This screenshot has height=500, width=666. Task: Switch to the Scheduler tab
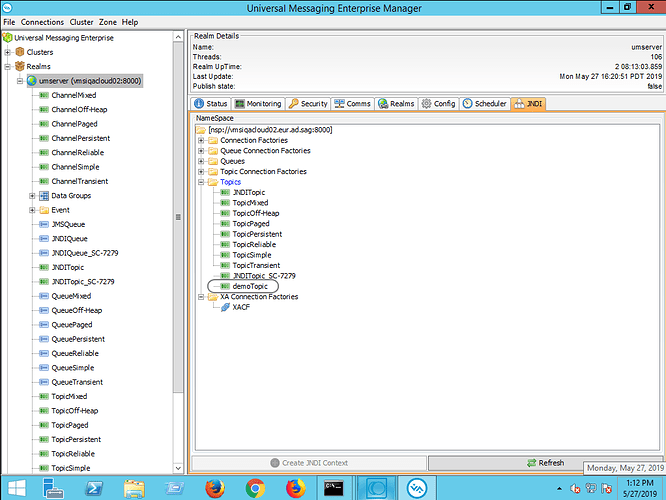(x=485, y=104)
